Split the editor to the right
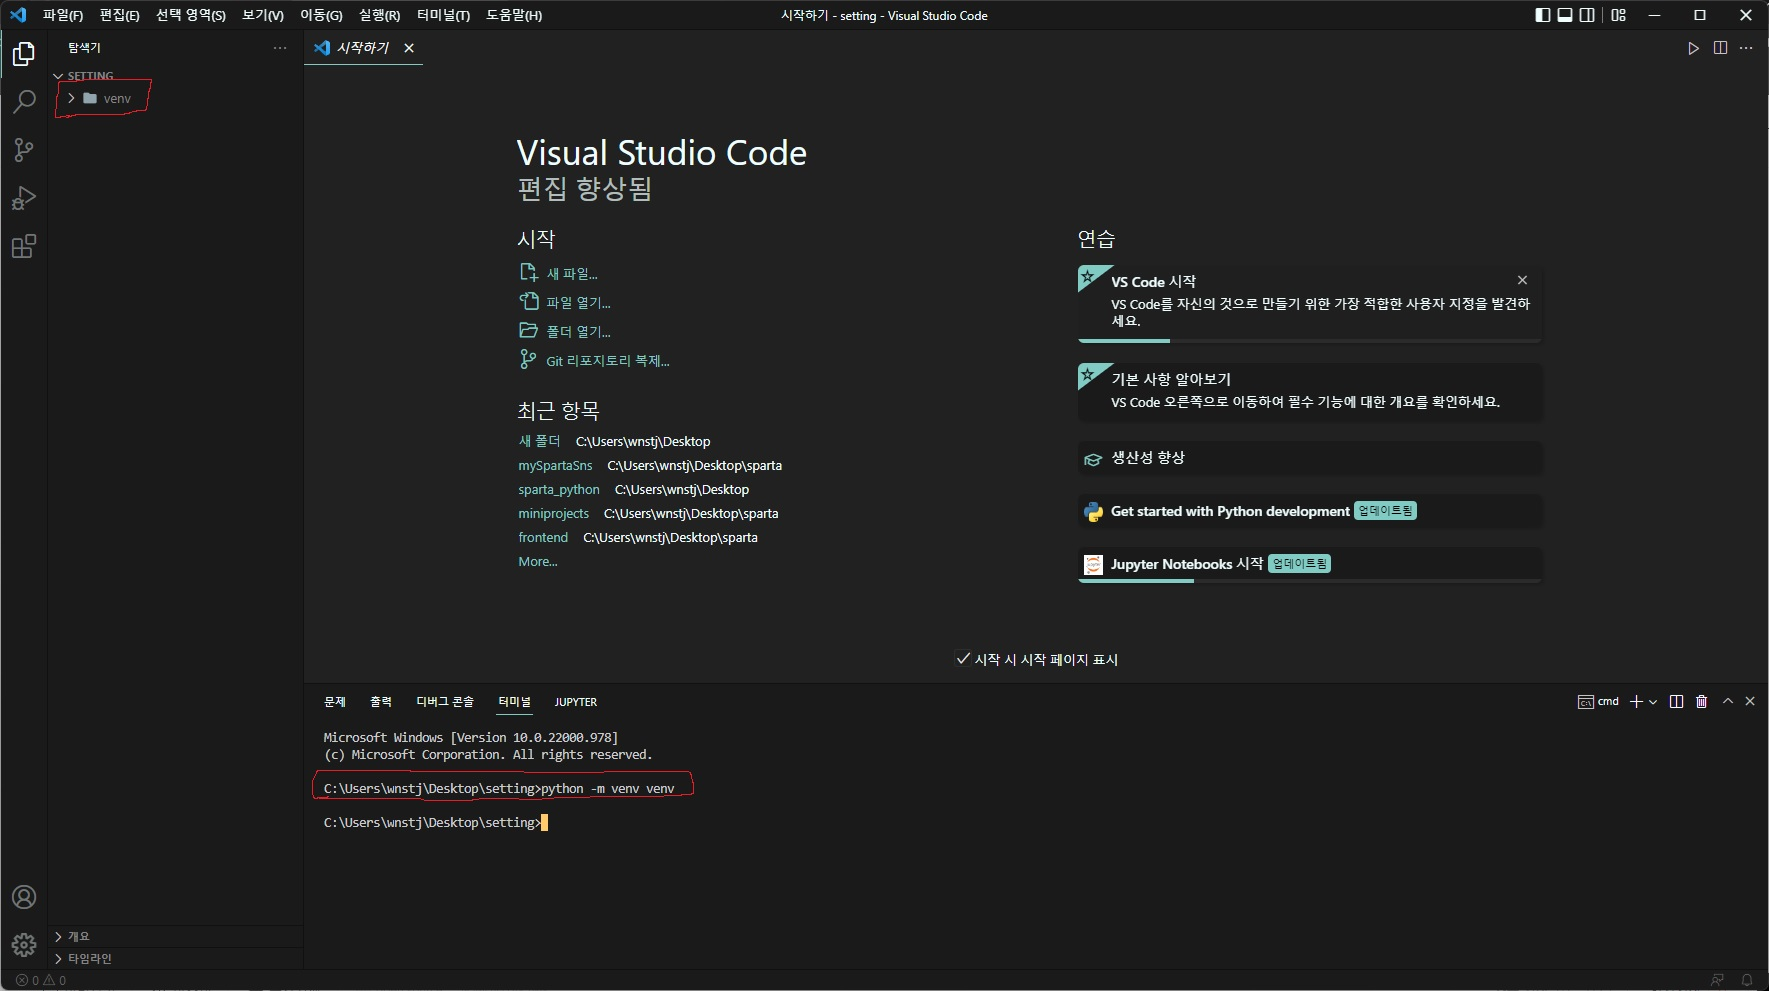The height and width of the screenshot is (991, 1769). 1720,48
